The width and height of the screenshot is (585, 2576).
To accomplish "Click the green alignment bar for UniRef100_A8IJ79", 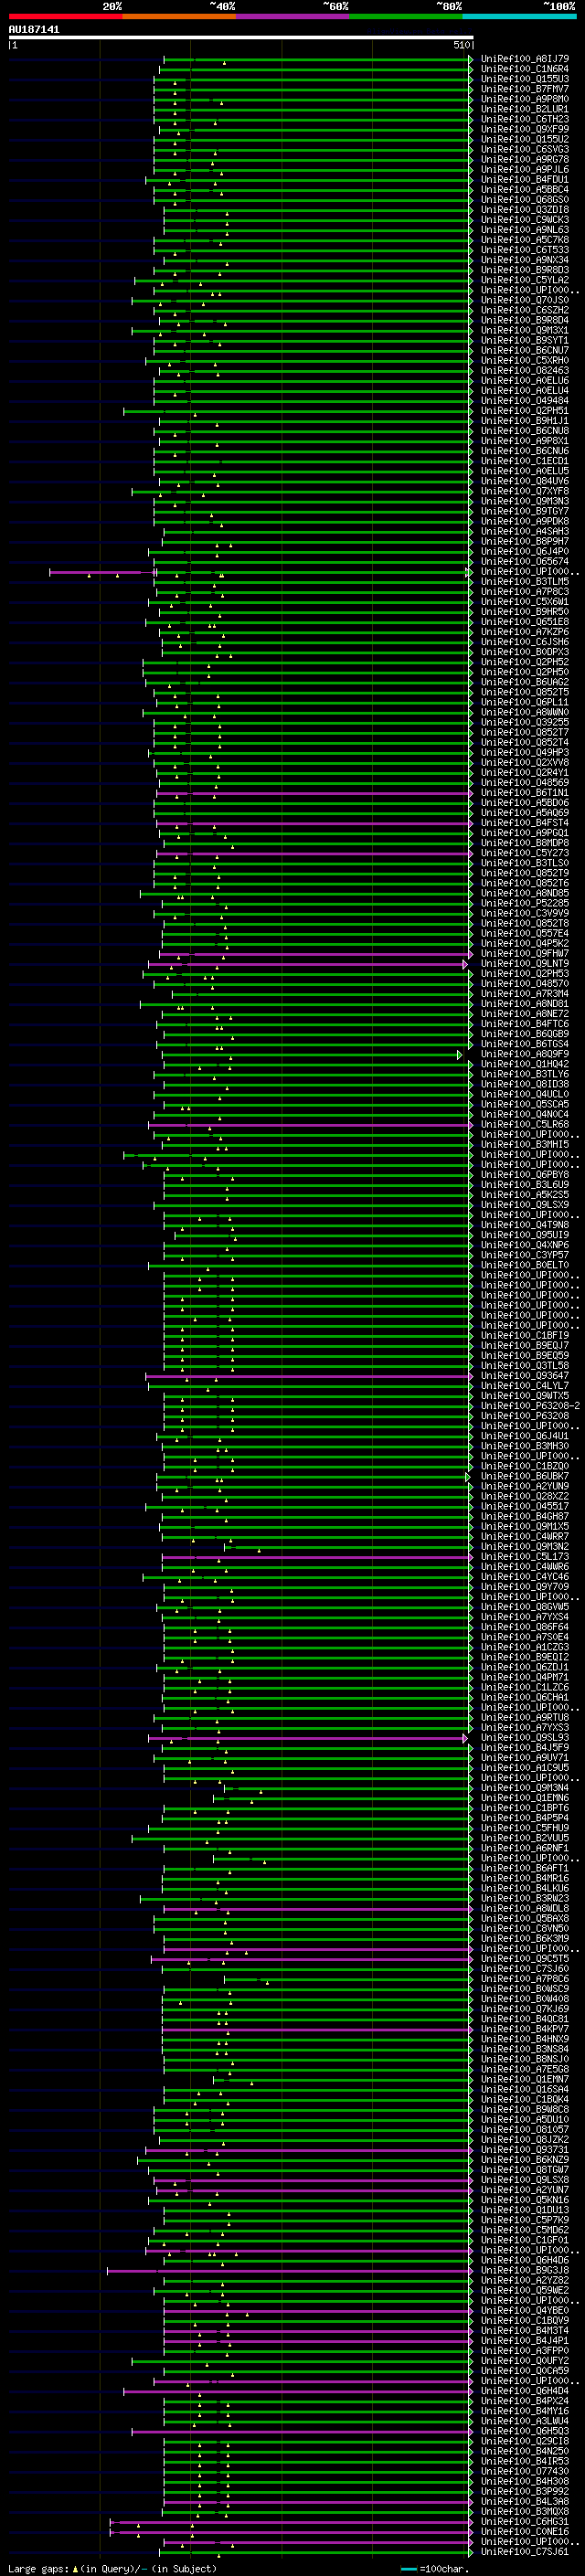I will (x=317, y=59).
